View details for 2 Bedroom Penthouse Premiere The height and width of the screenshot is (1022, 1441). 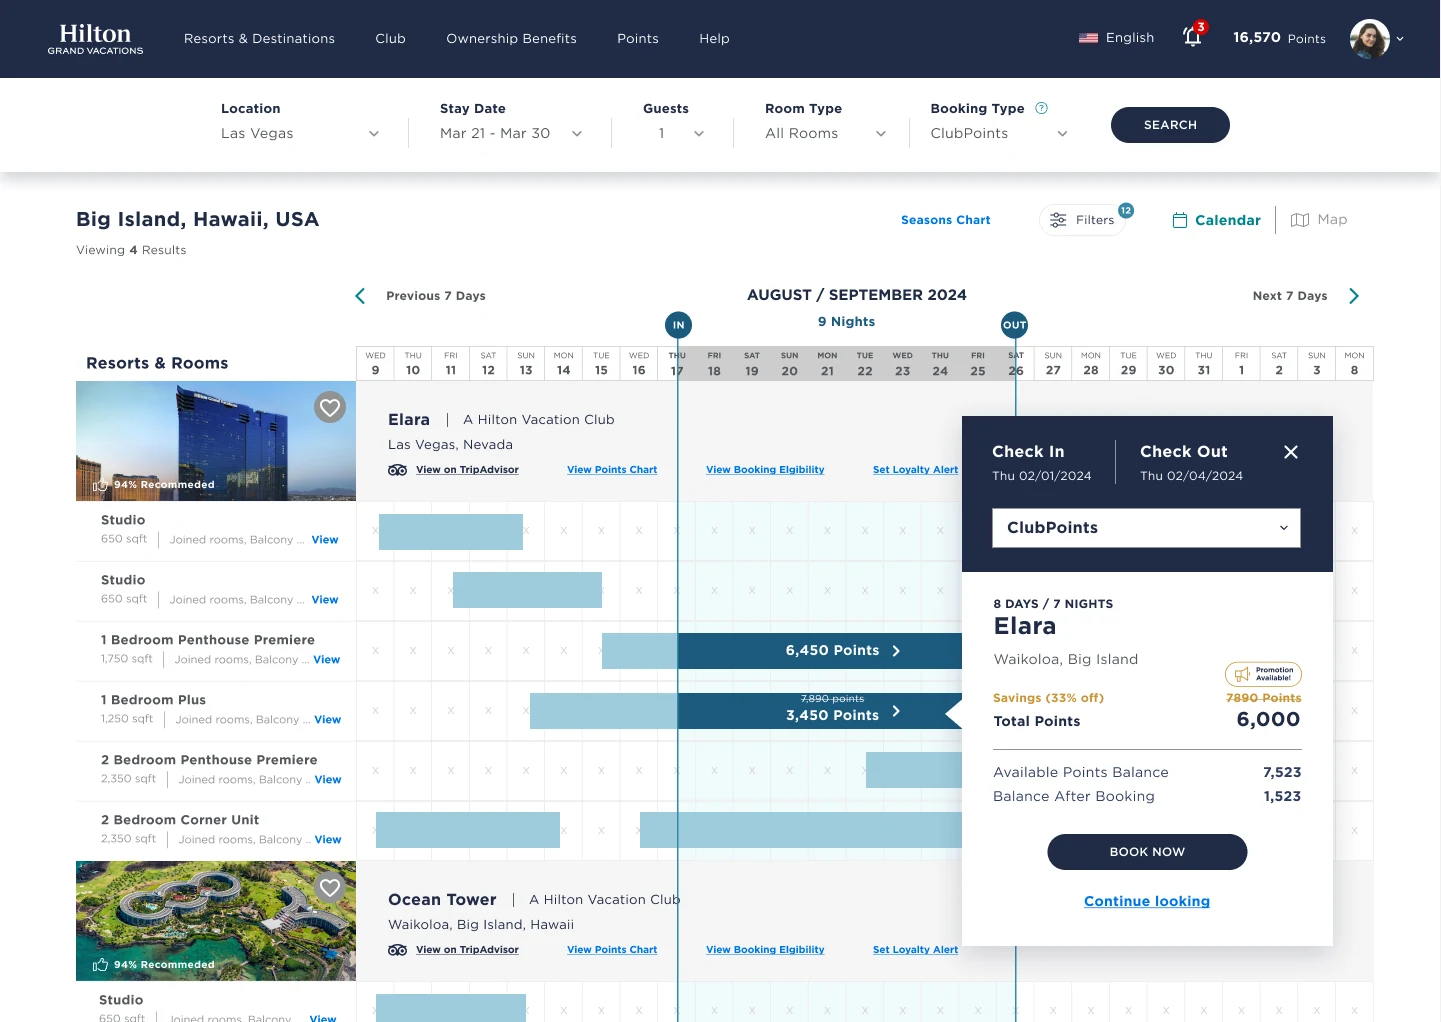tap(328, 780)
